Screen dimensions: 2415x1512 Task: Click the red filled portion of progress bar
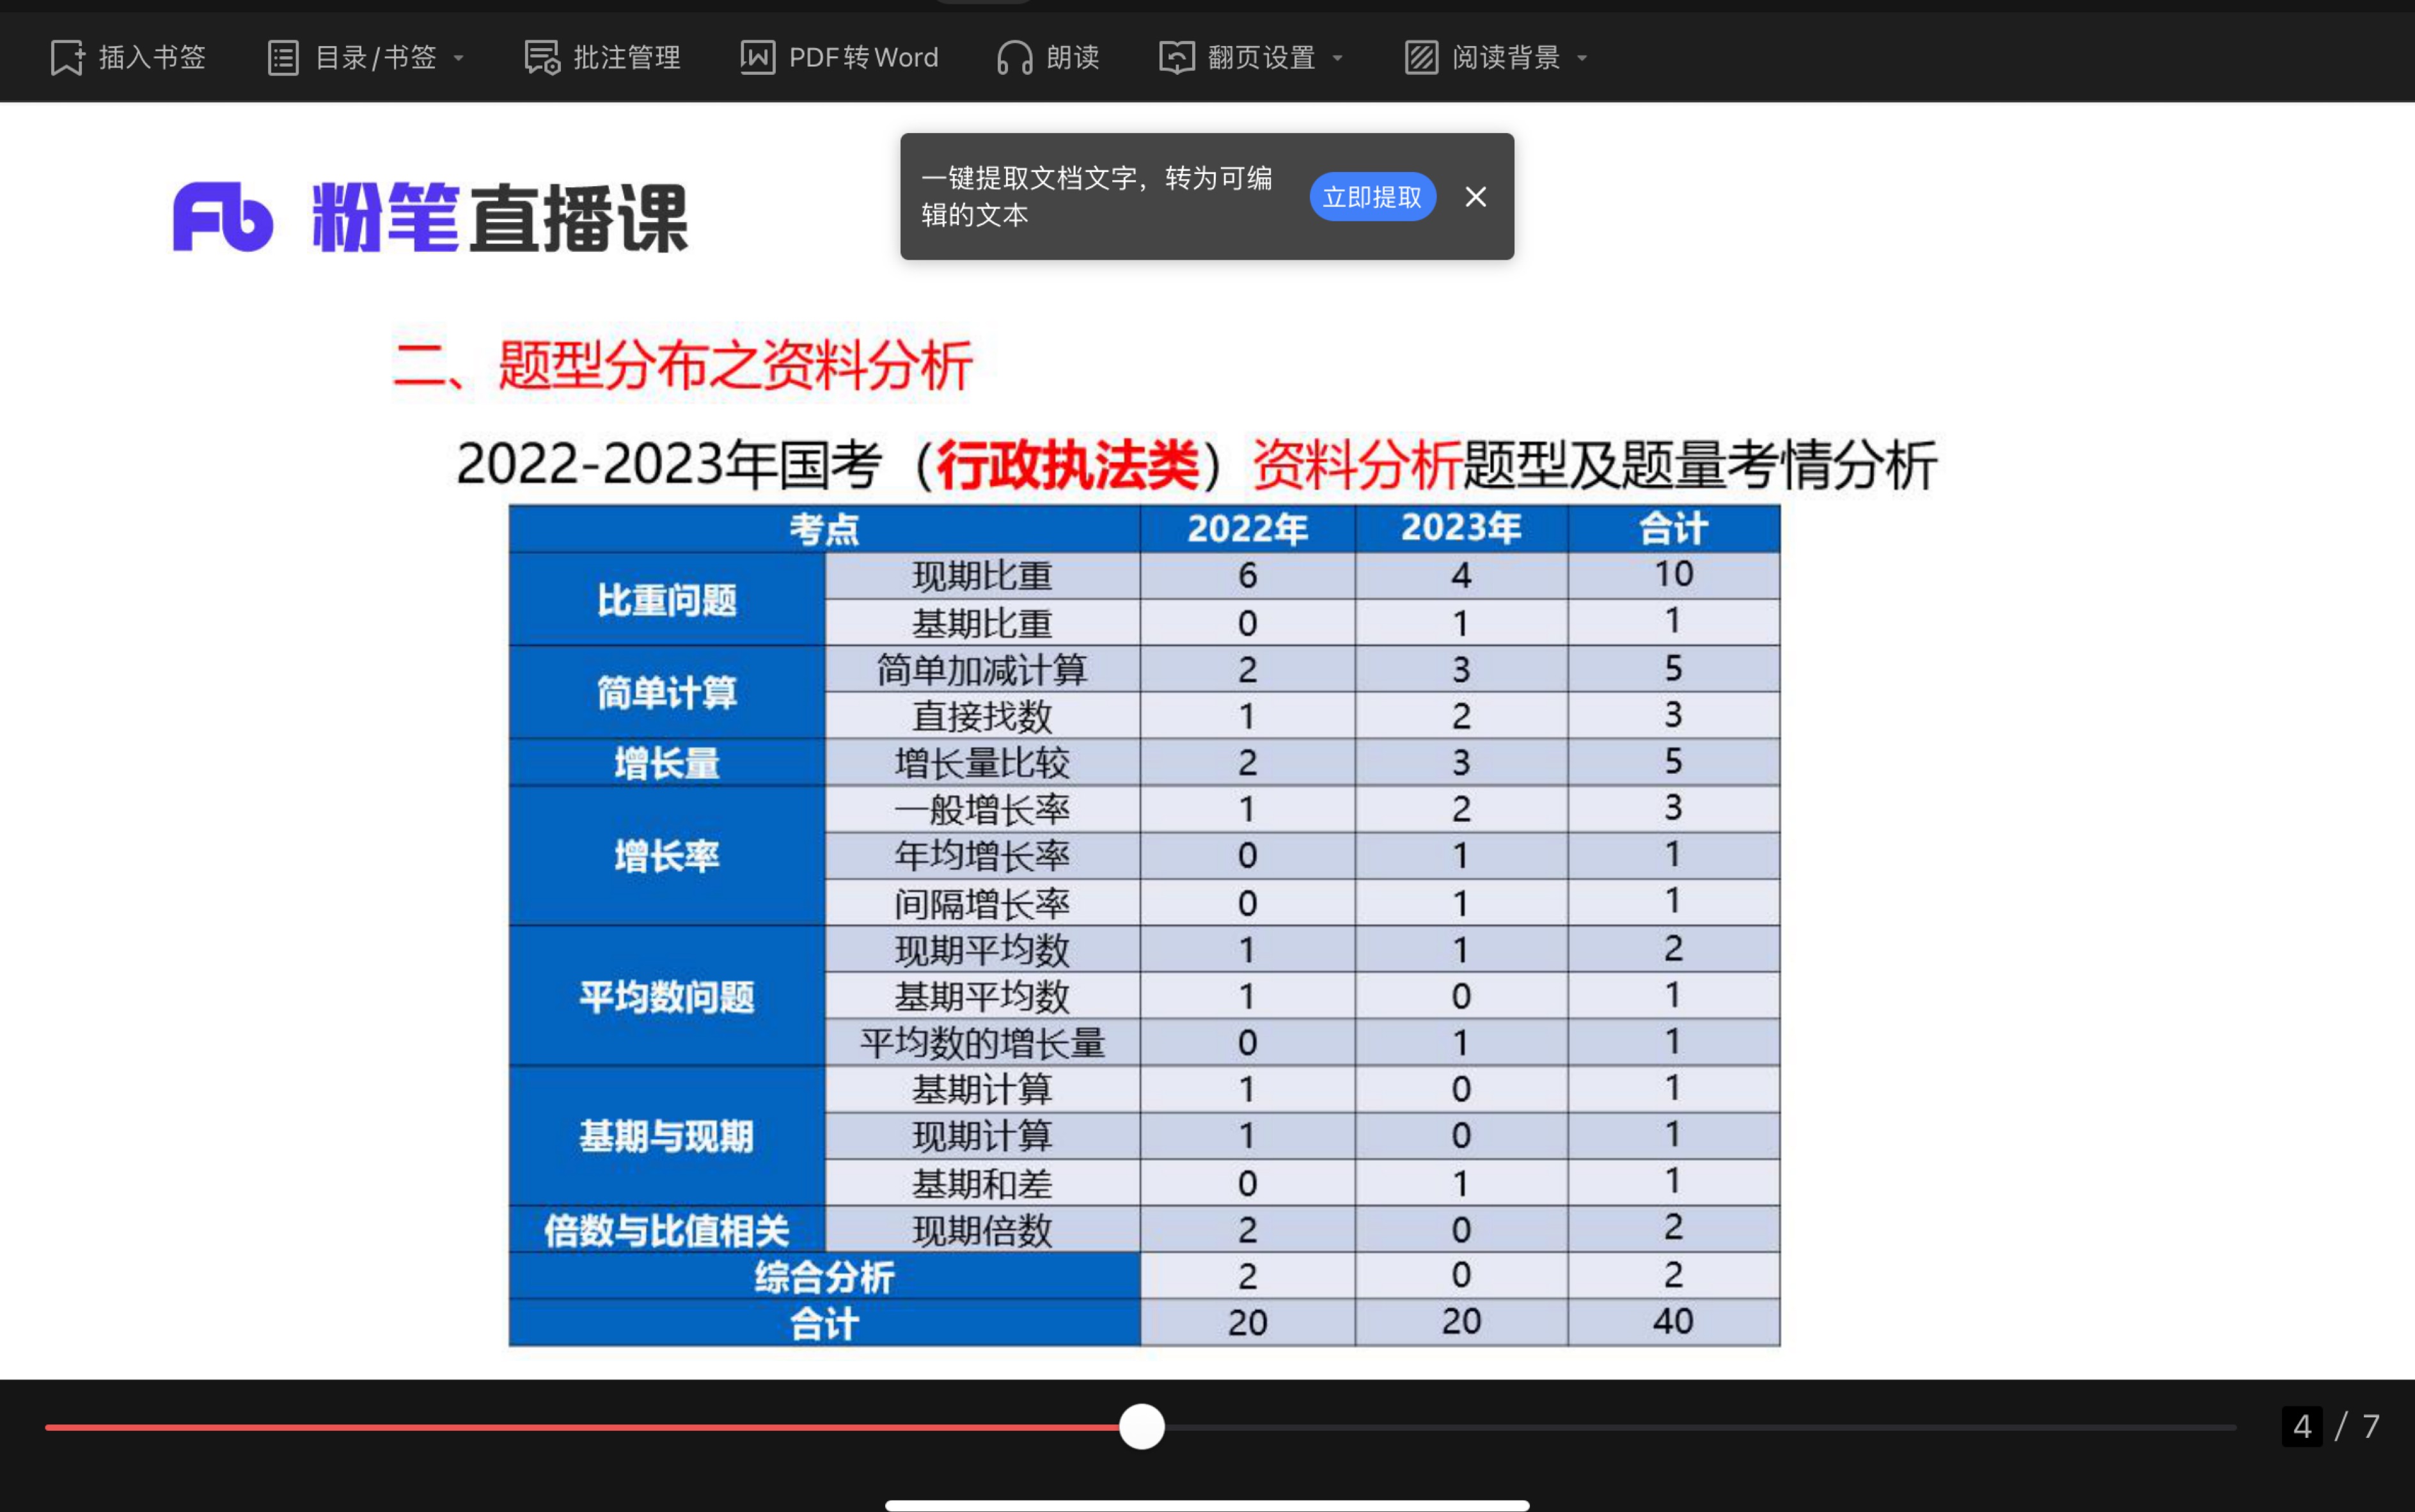point(582,1427)
